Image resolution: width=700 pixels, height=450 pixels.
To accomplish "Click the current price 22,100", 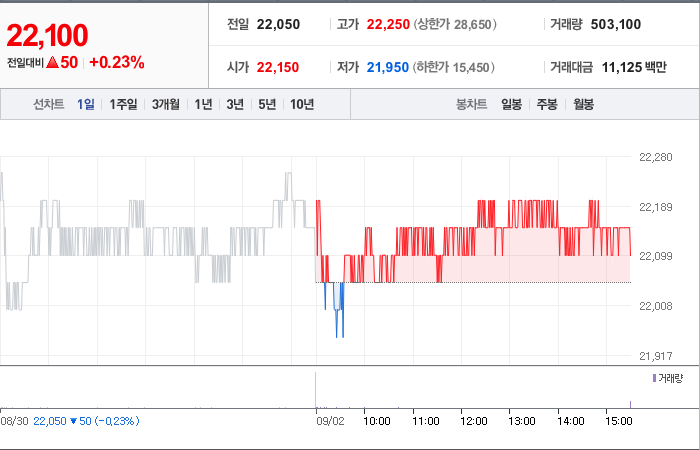I will [47, 35].
